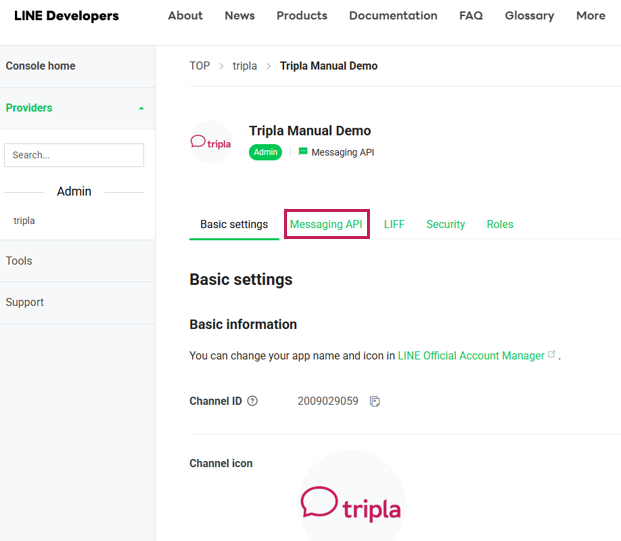The image size is (621, 541).
Task: Go to Console home
Action: pyautogui.click(x=41, y=66)
